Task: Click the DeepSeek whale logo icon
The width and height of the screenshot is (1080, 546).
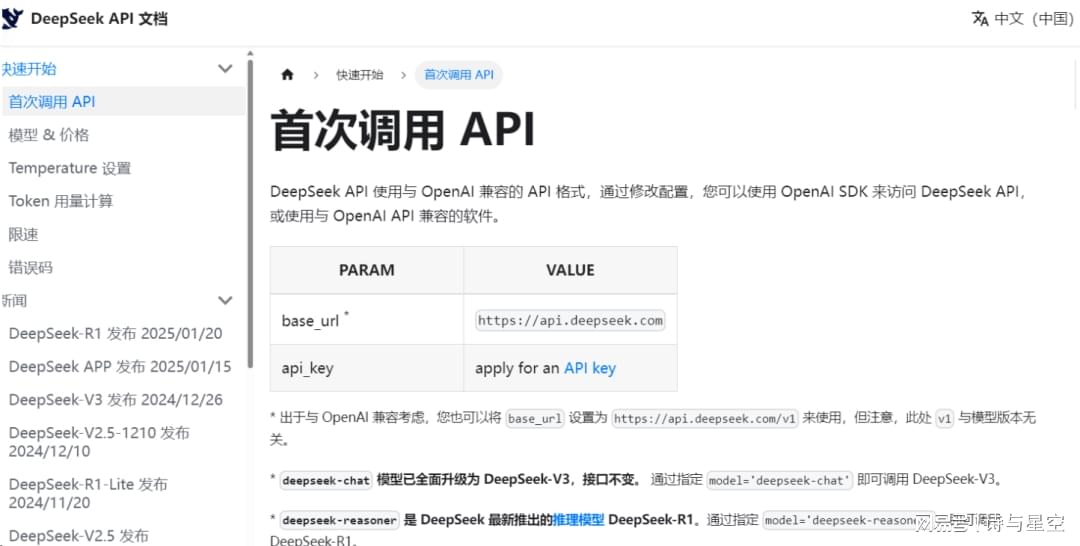Action: [11, 19]
